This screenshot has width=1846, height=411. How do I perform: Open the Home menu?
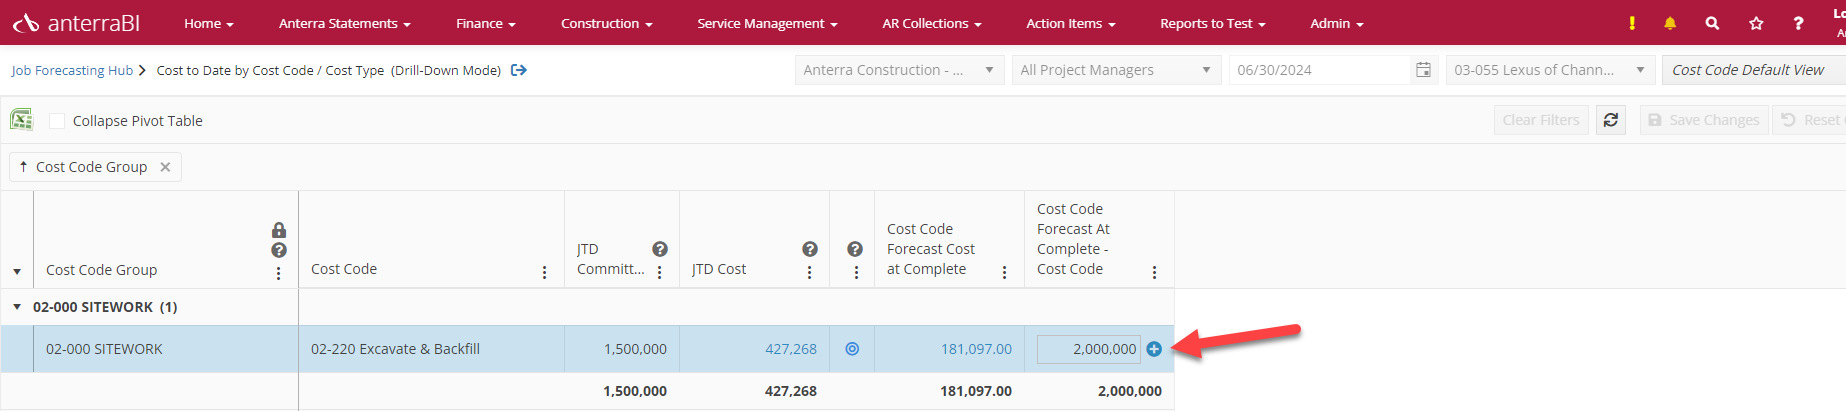(x=209, y=23)
